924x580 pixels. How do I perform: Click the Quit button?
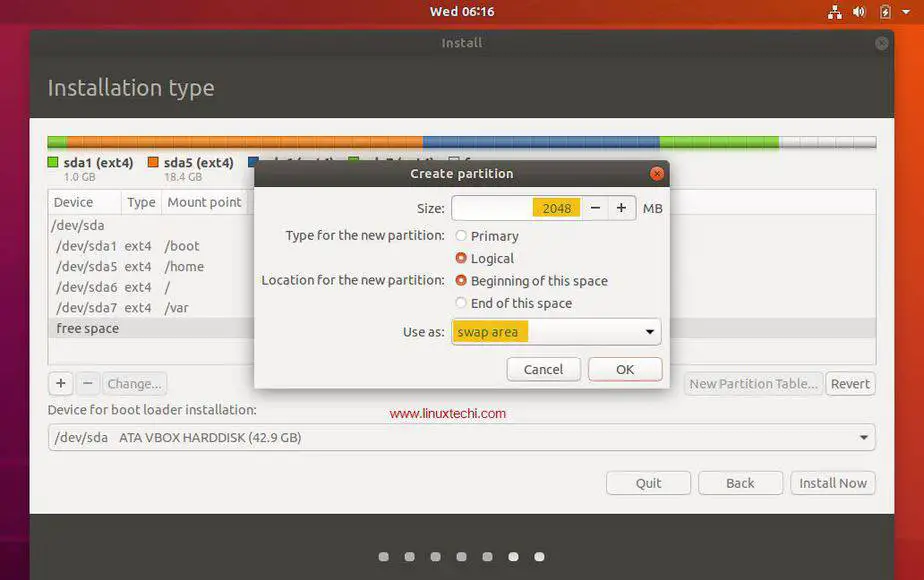click(x=648, y=483)
